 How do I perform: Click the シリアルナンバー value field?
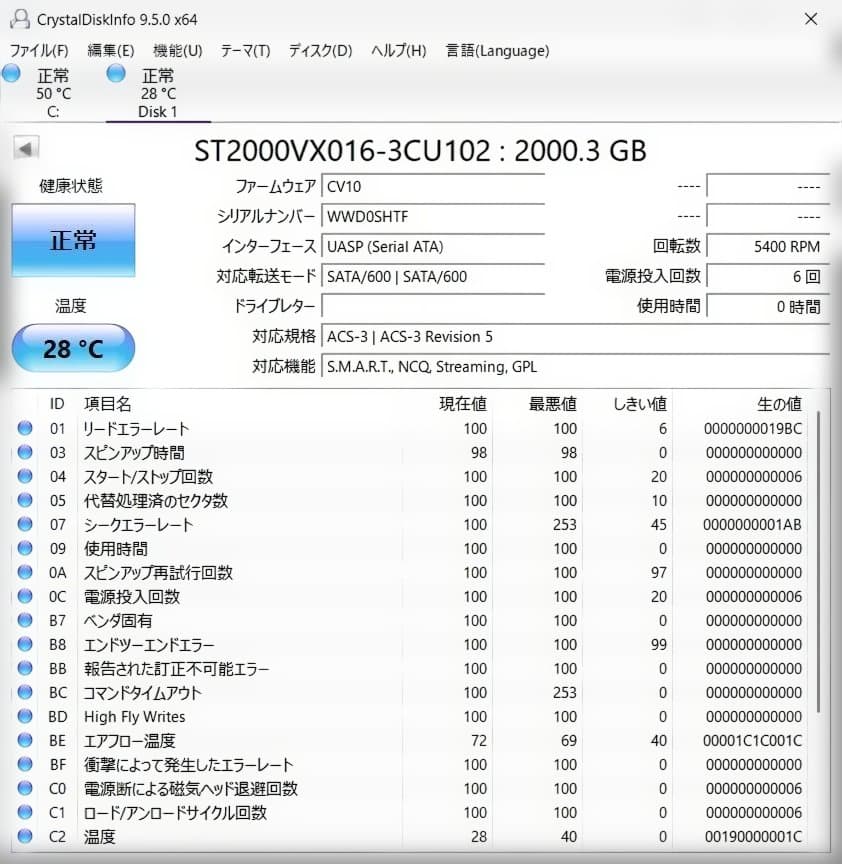pos(433,217)
